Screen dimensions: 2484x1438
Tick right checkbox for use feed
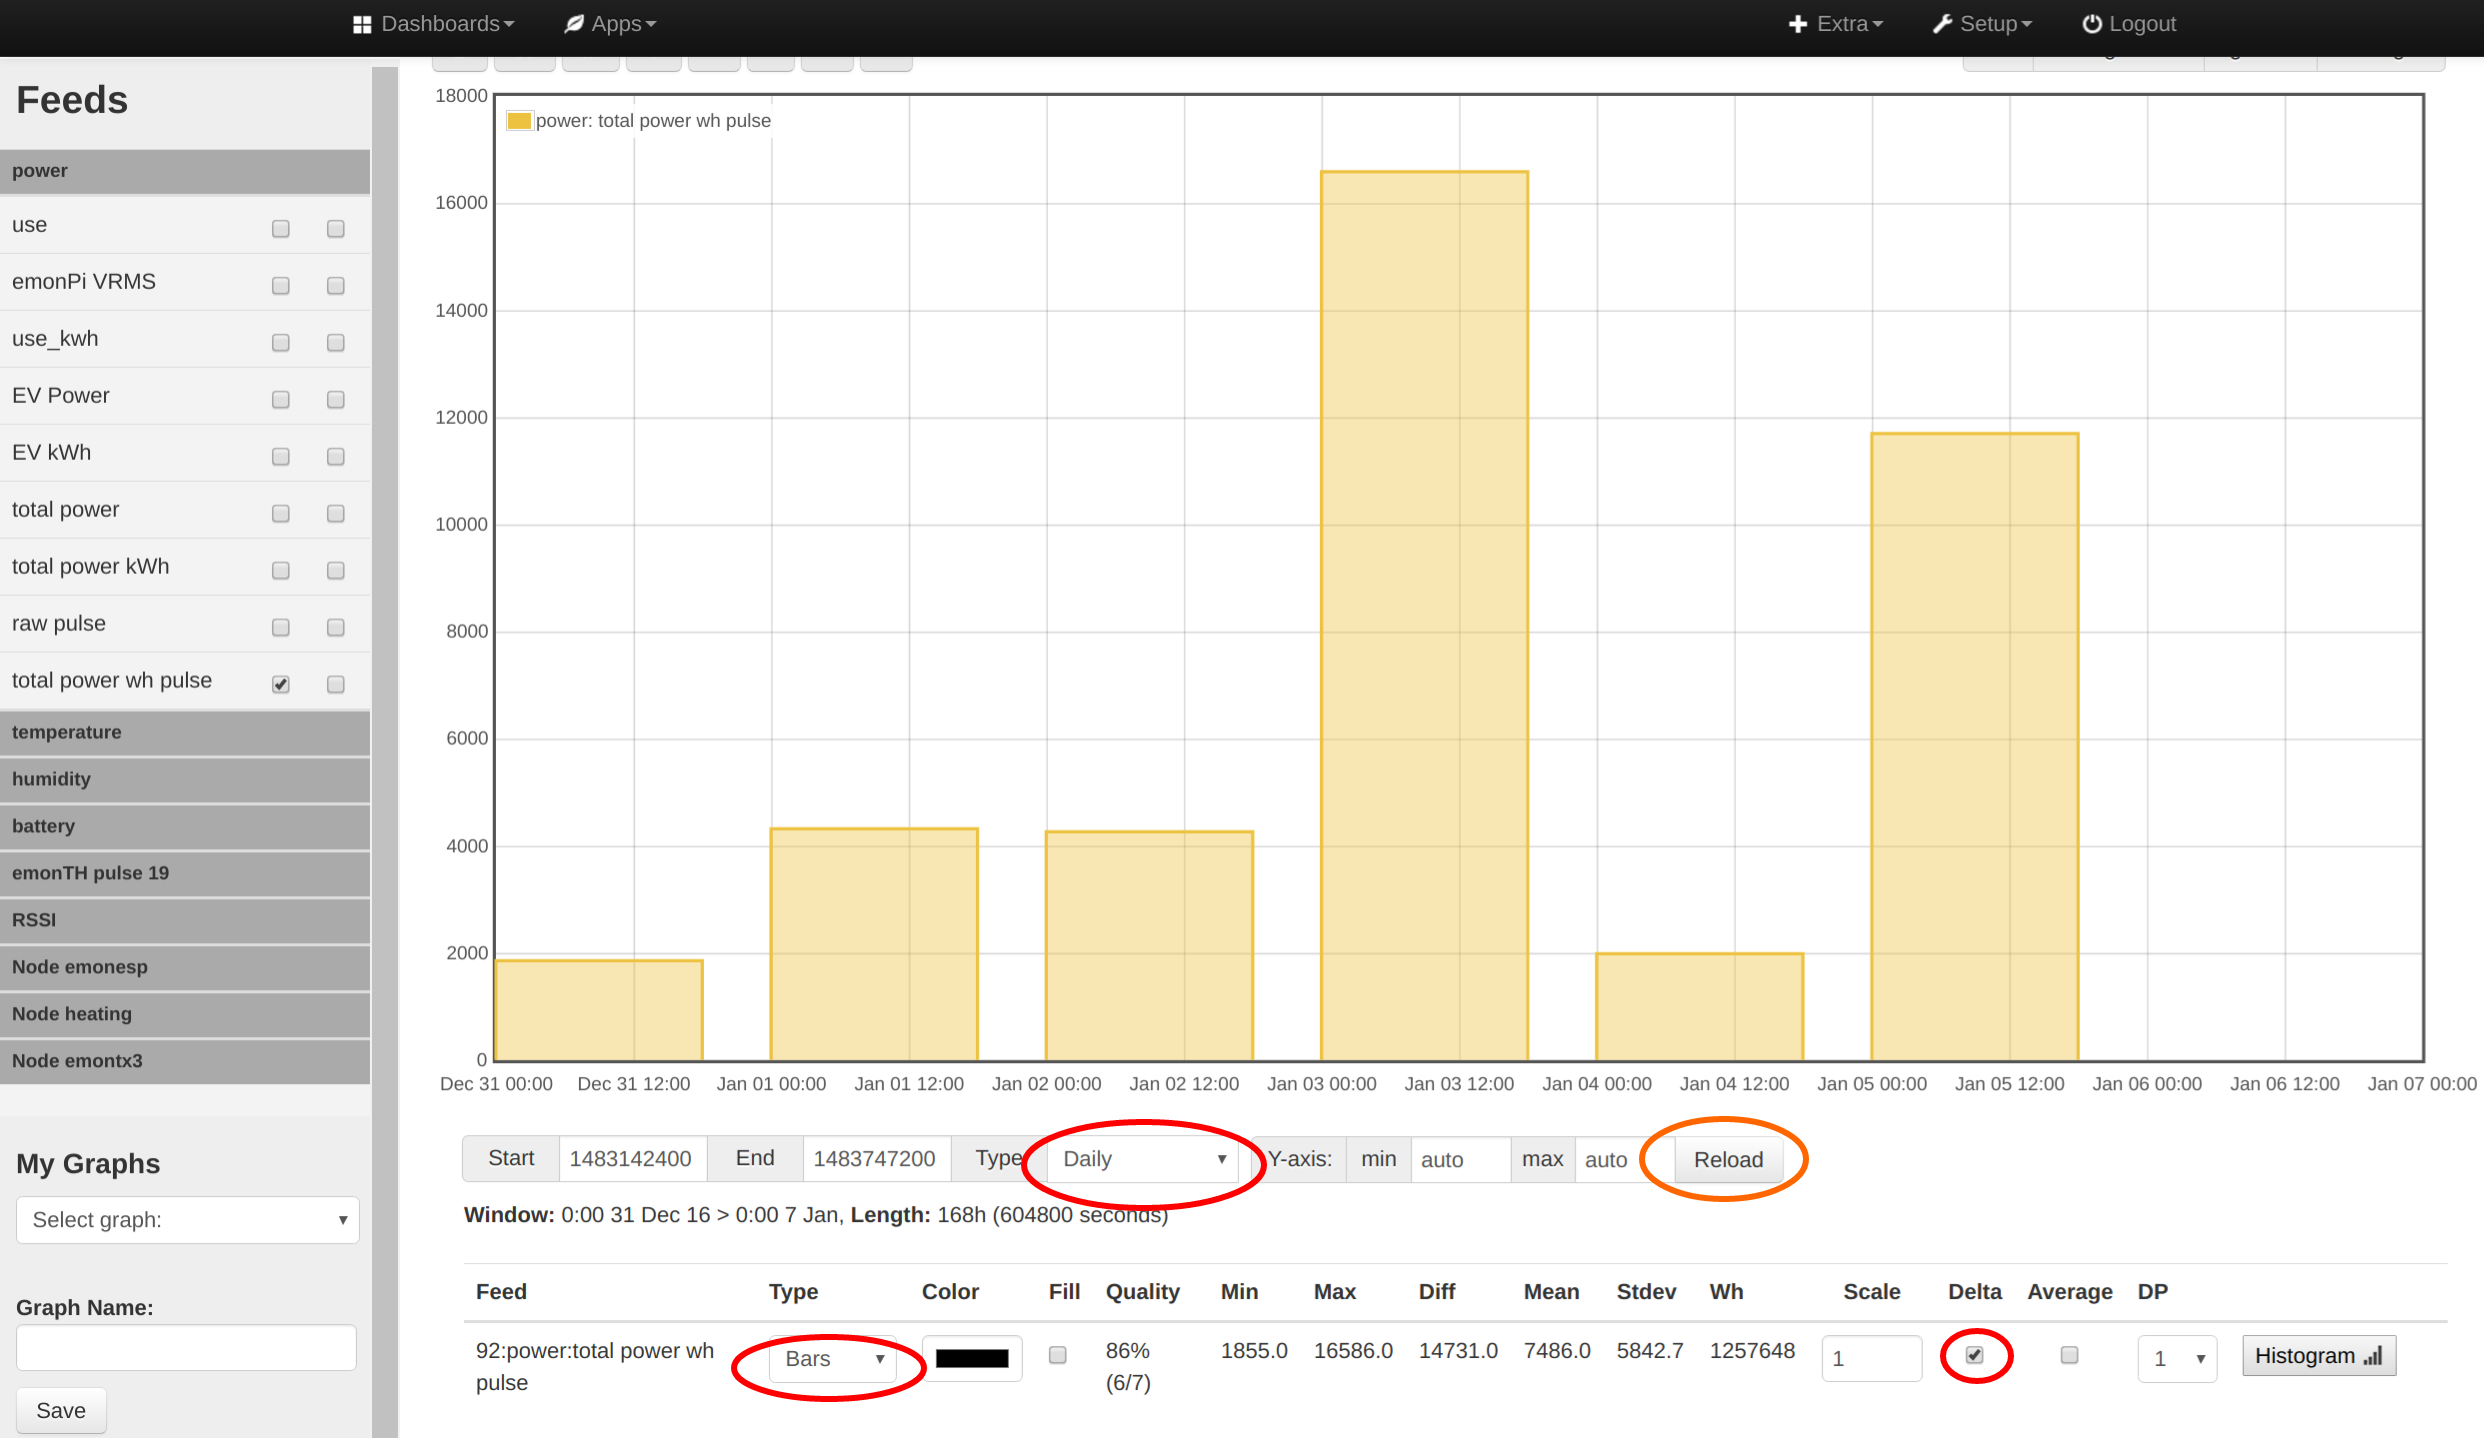336,229
